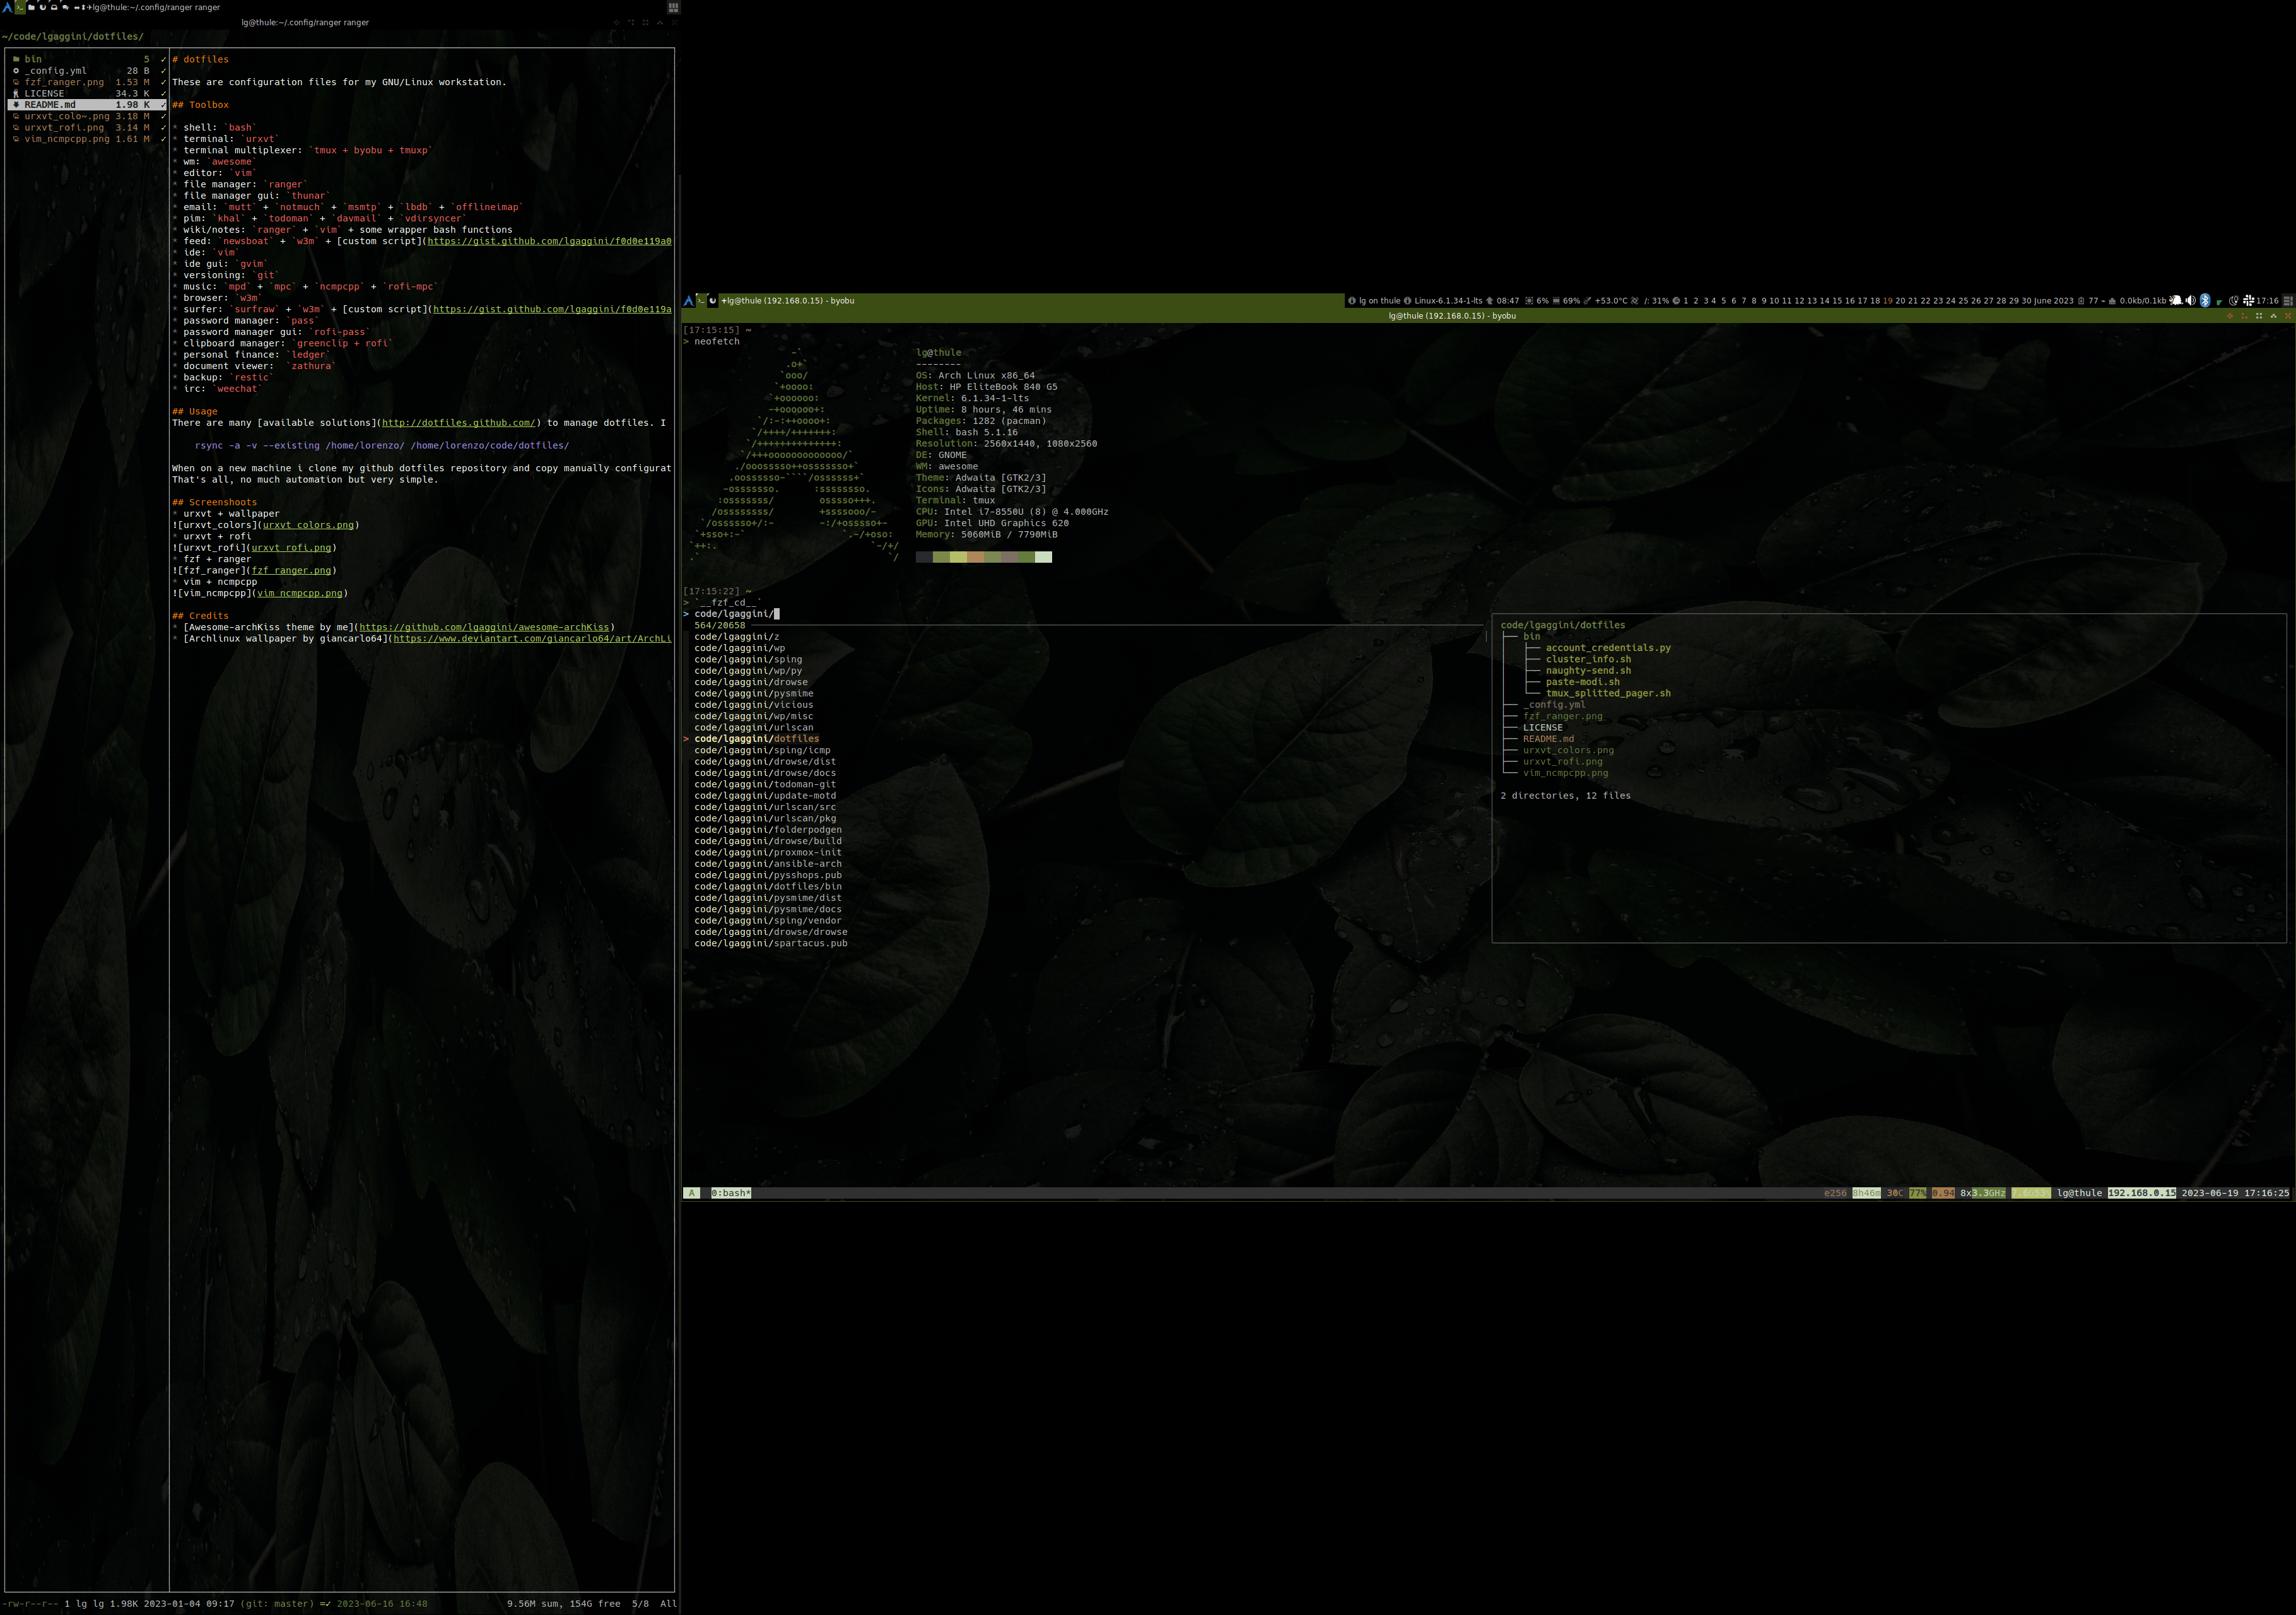The height and width of the screenshot is (1615, 2296).
Task: Select the terminal tag icon in left wibar
Action: tap(20, 7)
